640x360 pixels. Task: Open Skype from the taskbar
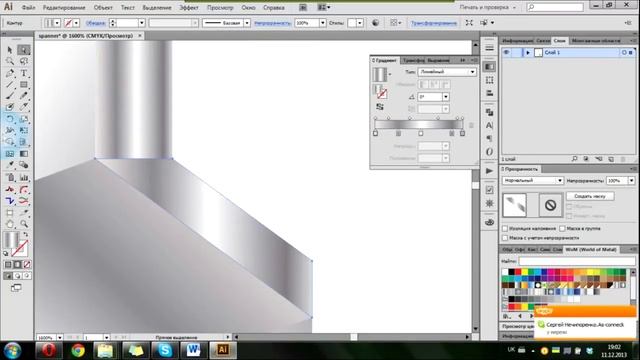(165, 350)
